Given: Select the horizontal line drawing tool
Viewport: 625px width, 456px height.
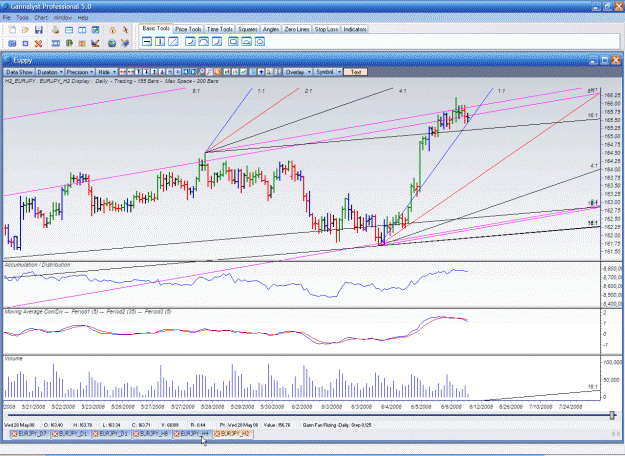Looking at the screenshot, I should [147, 41].
